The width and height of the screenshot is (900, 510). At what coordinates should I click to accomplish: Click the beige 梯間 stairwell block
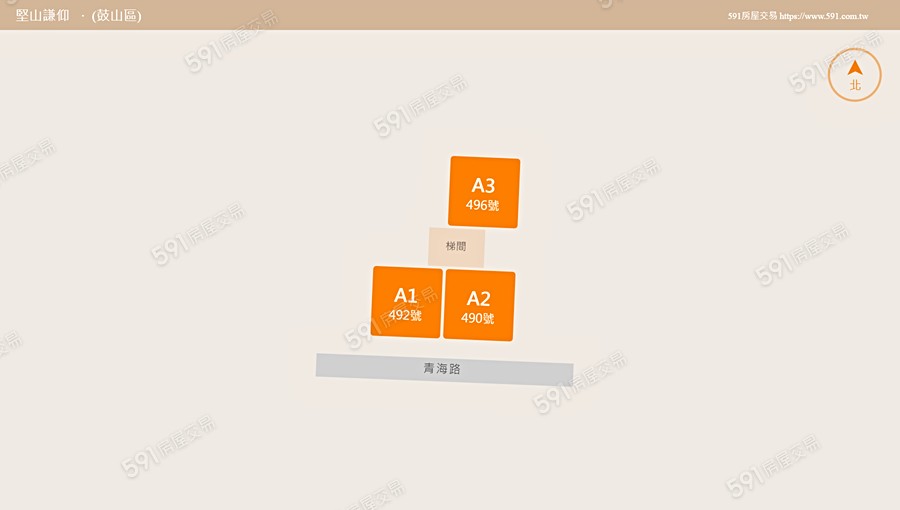(x=456, y=247)
